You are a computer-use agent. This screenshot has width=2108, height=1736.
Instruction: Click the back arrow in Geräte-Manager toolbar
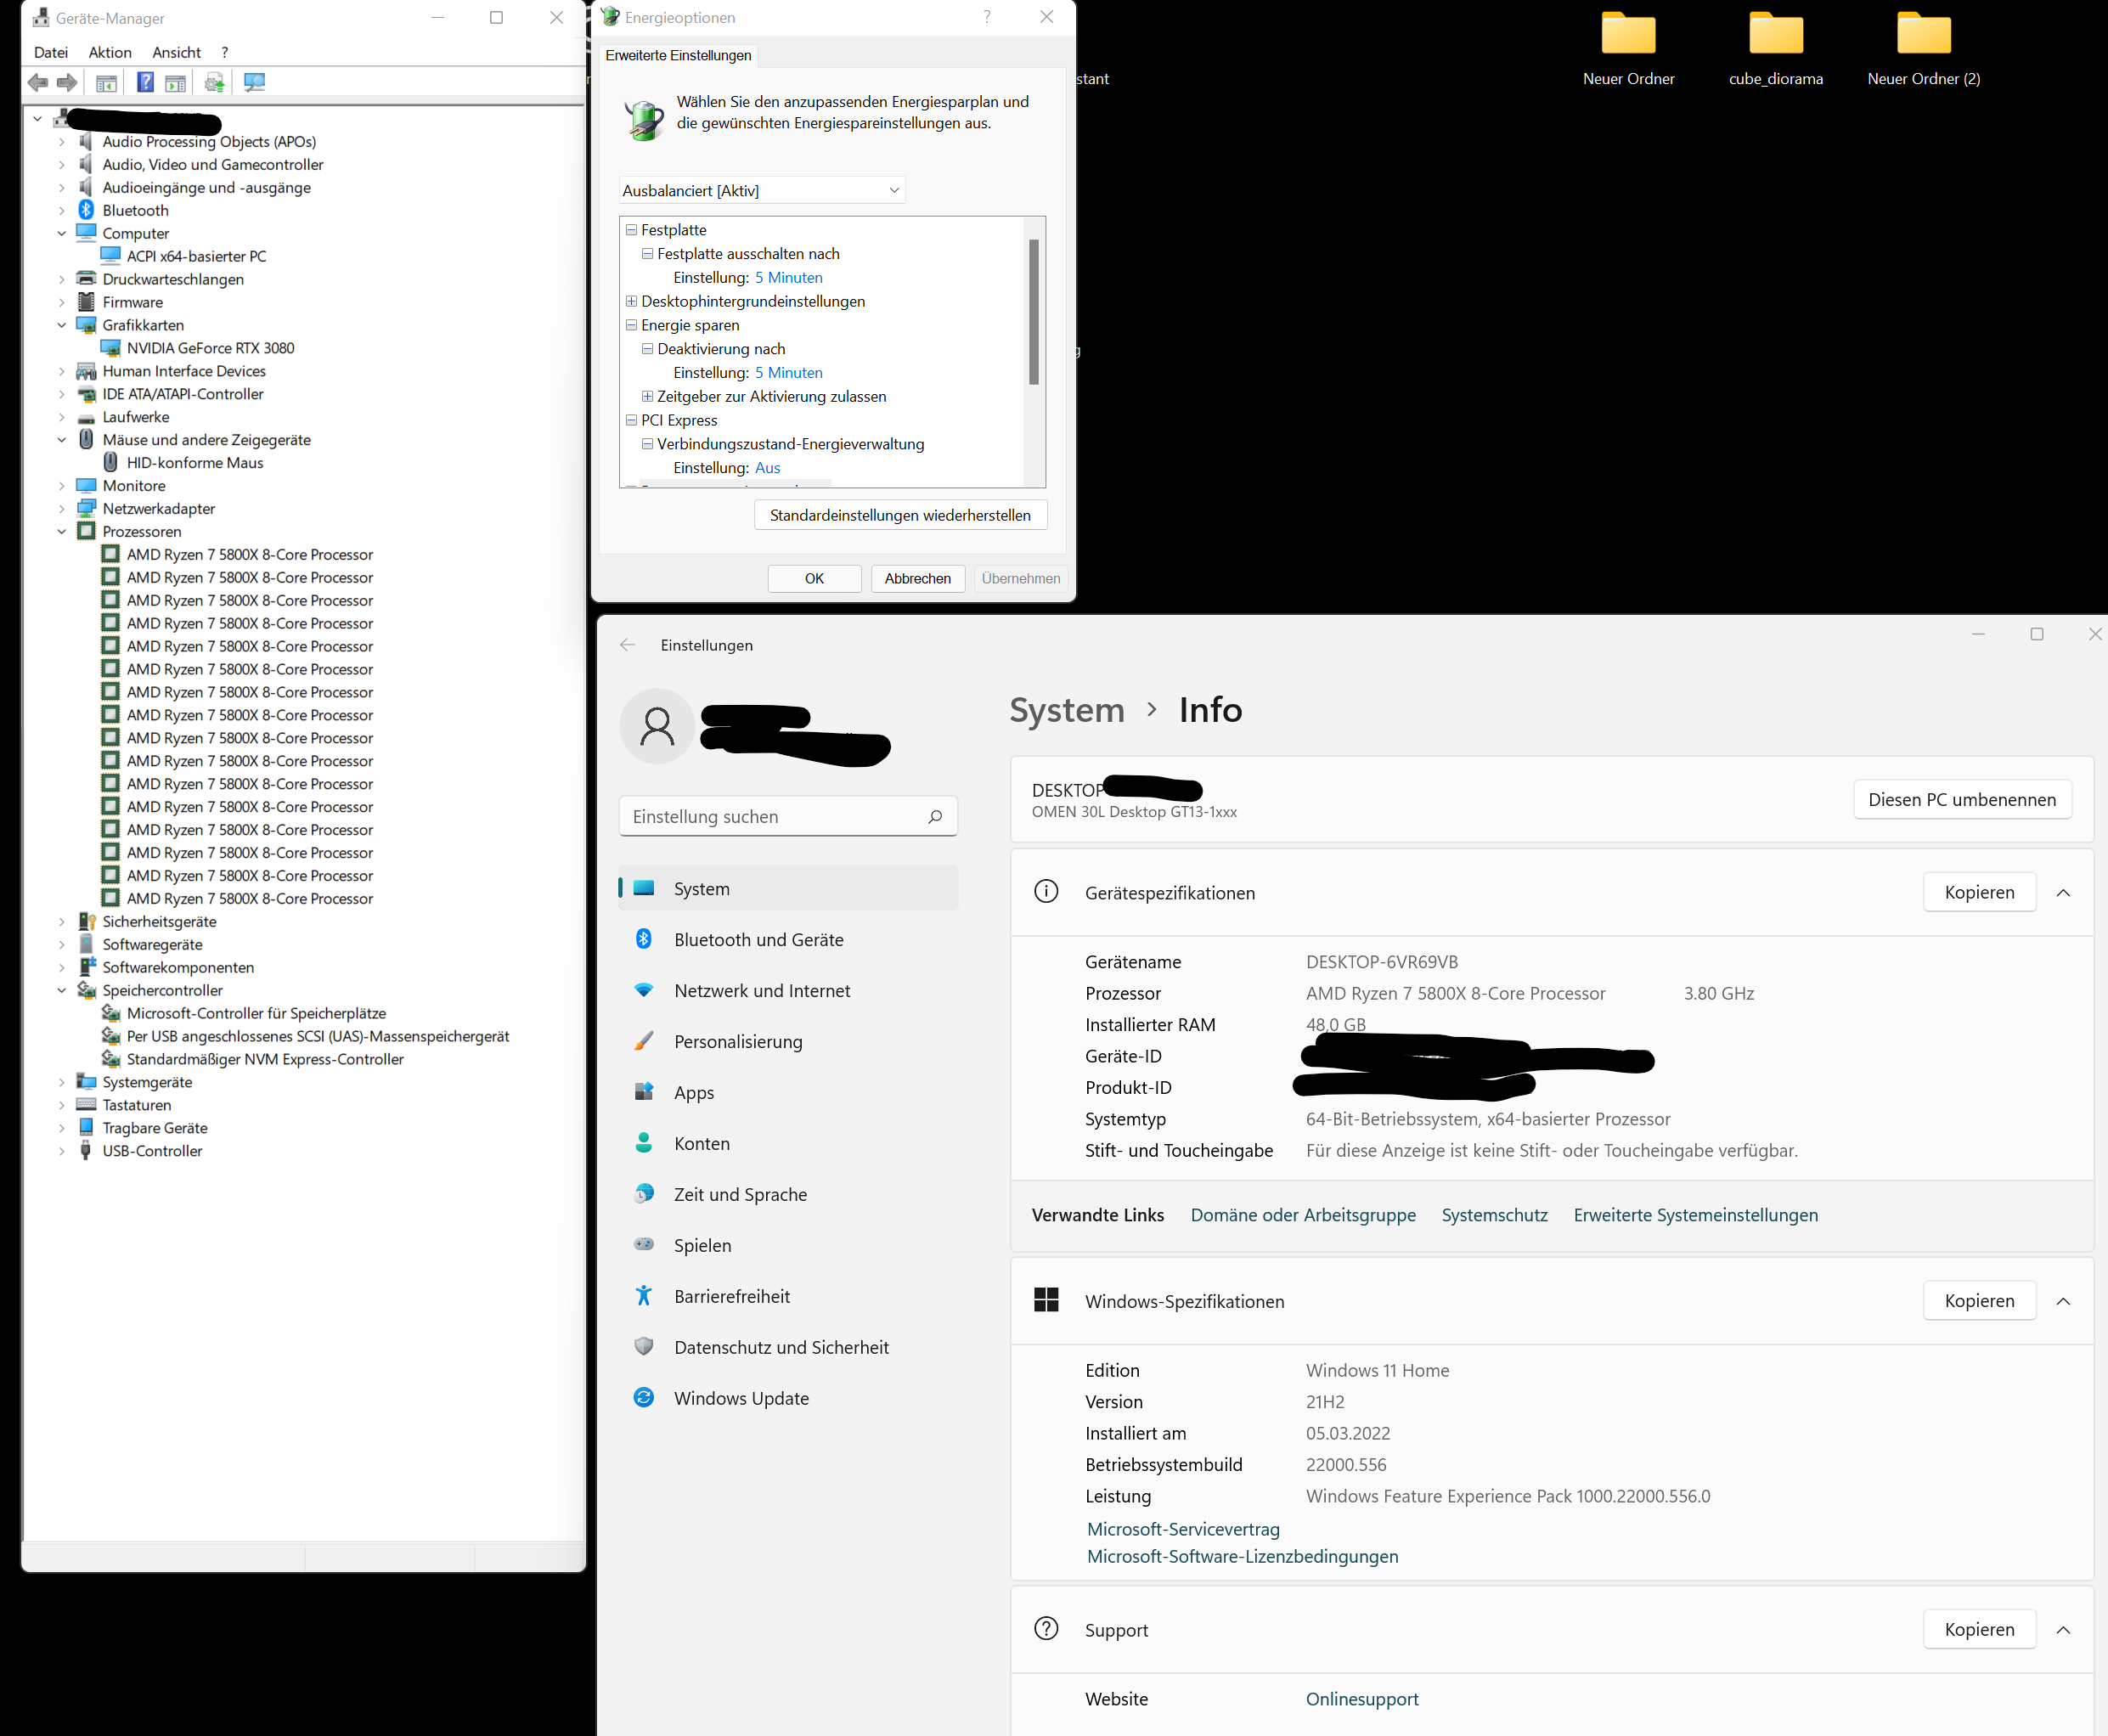[x=38, y=82]
